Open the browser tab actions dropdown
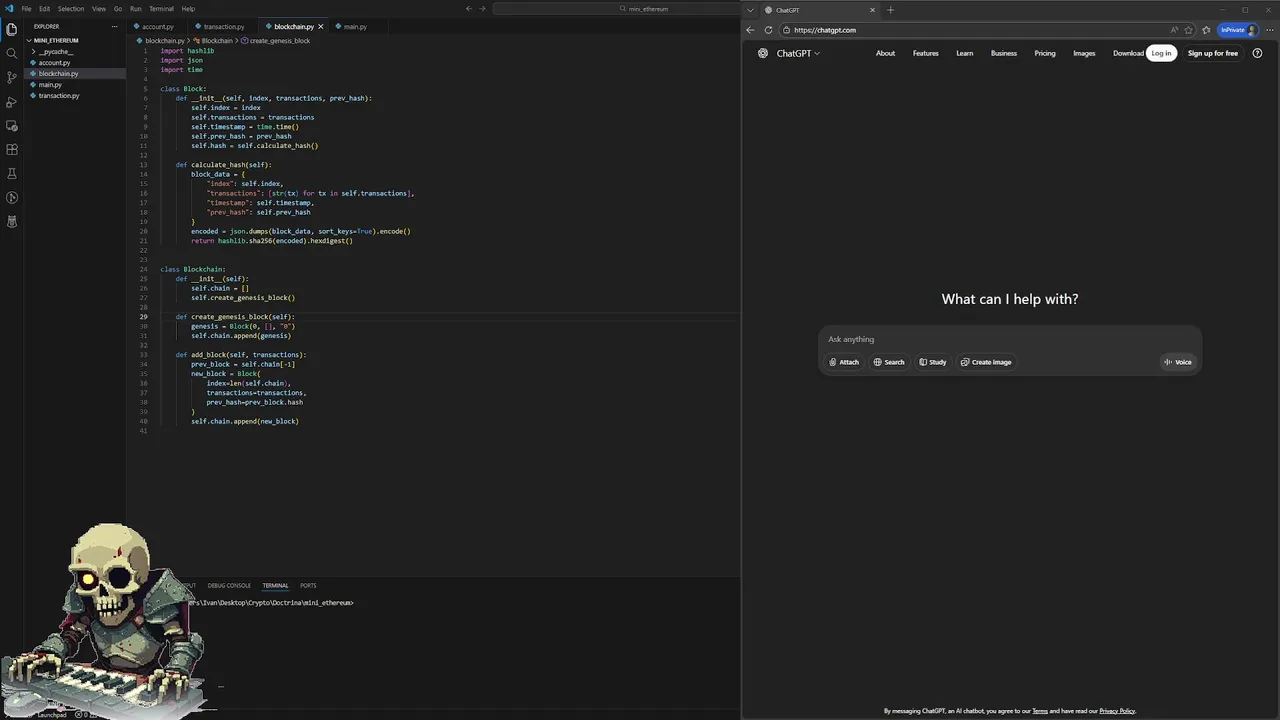This screenshot has width=1280, height=720. [x=751, y=10]
